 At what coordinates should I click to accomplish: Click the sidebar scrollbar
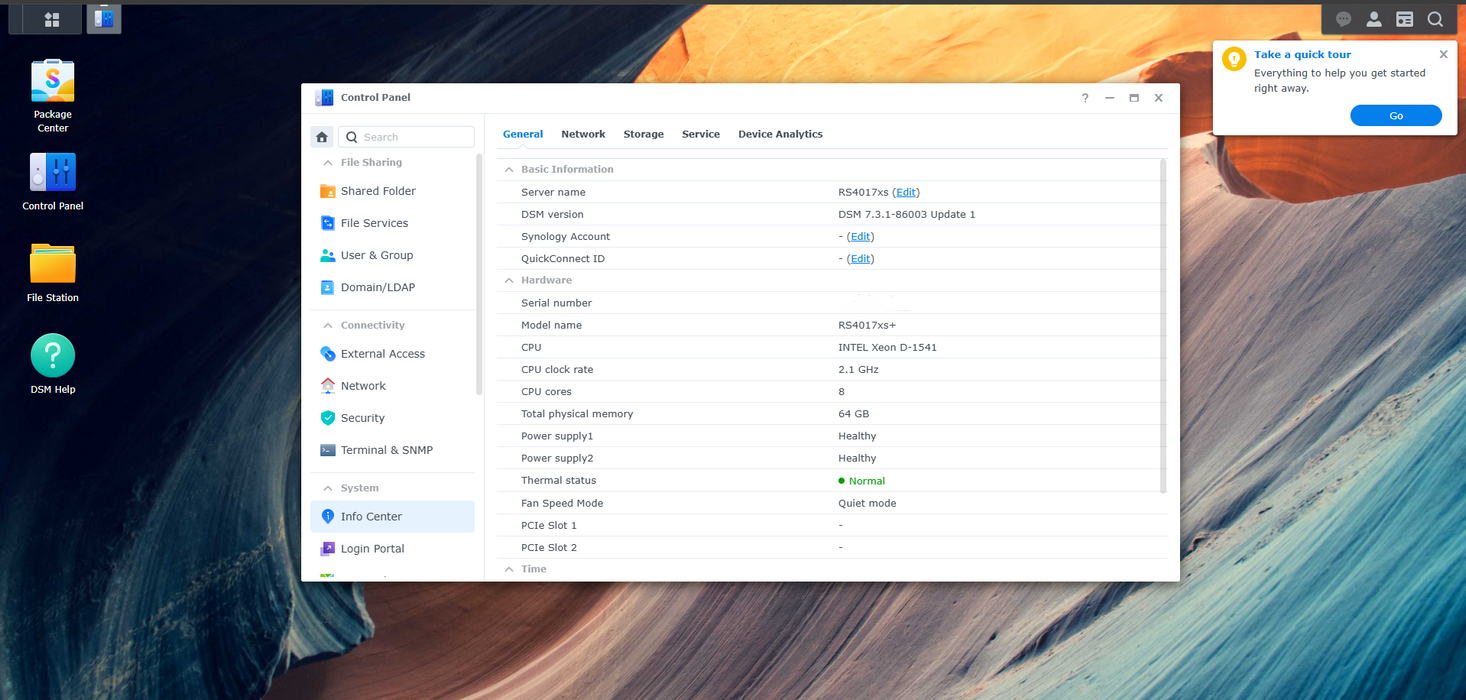[479, 275]
